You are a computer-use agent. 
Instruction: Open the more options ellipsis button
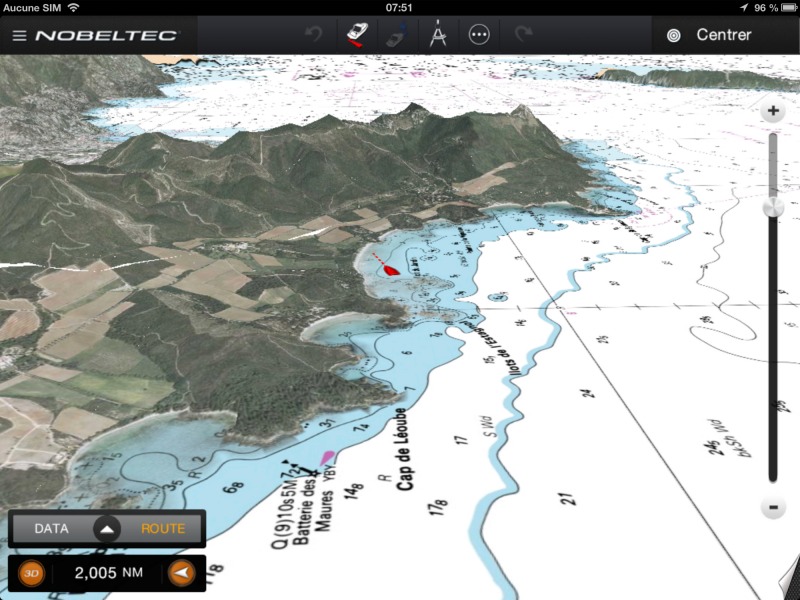[x=479, y=35]
